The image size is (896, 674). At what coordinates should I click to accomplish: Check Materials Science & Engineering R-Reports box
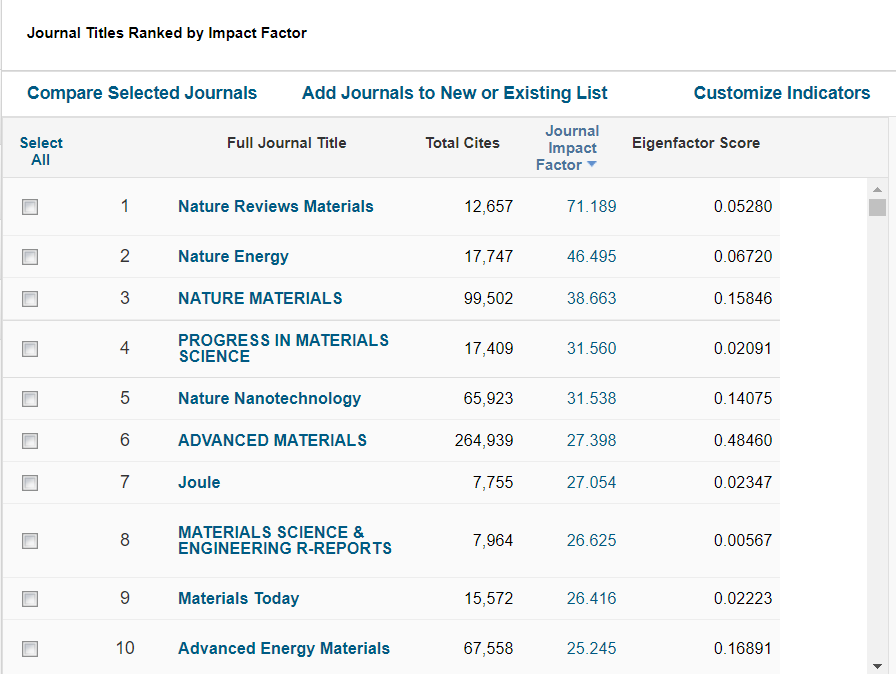[30, 541]
